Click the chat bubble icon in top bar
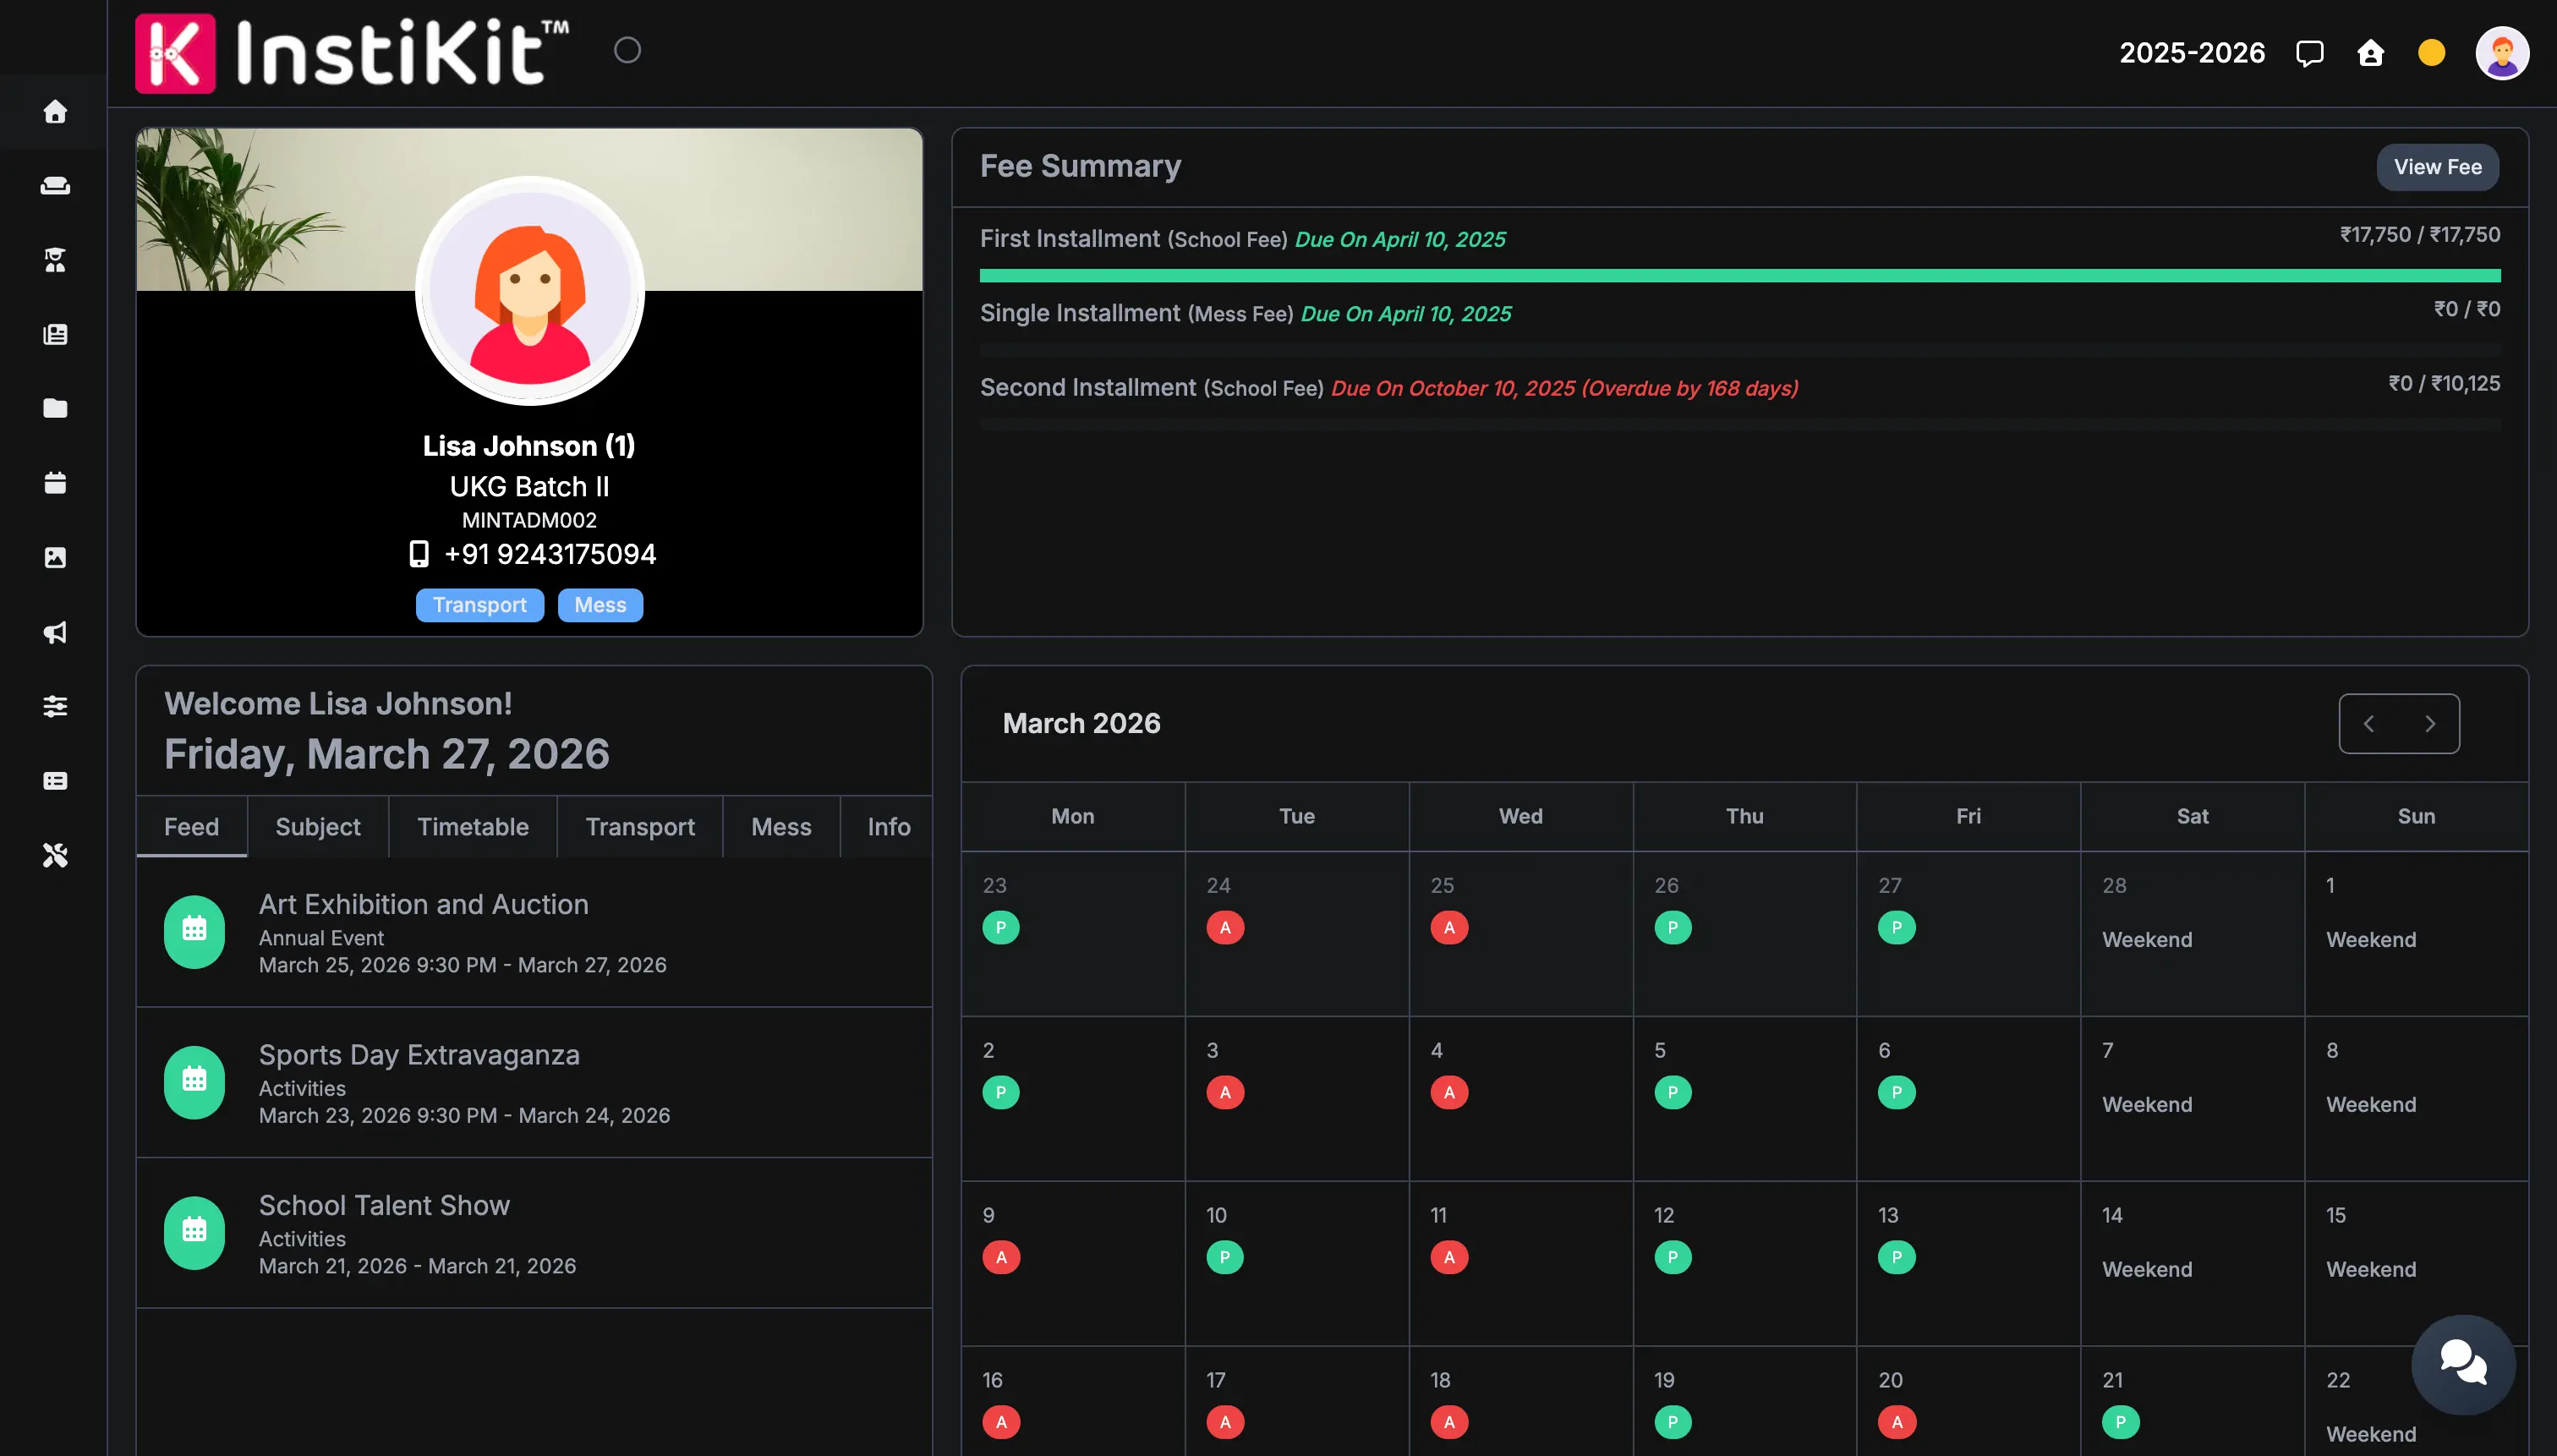2557x1456 pixels. pos(2310,52)
